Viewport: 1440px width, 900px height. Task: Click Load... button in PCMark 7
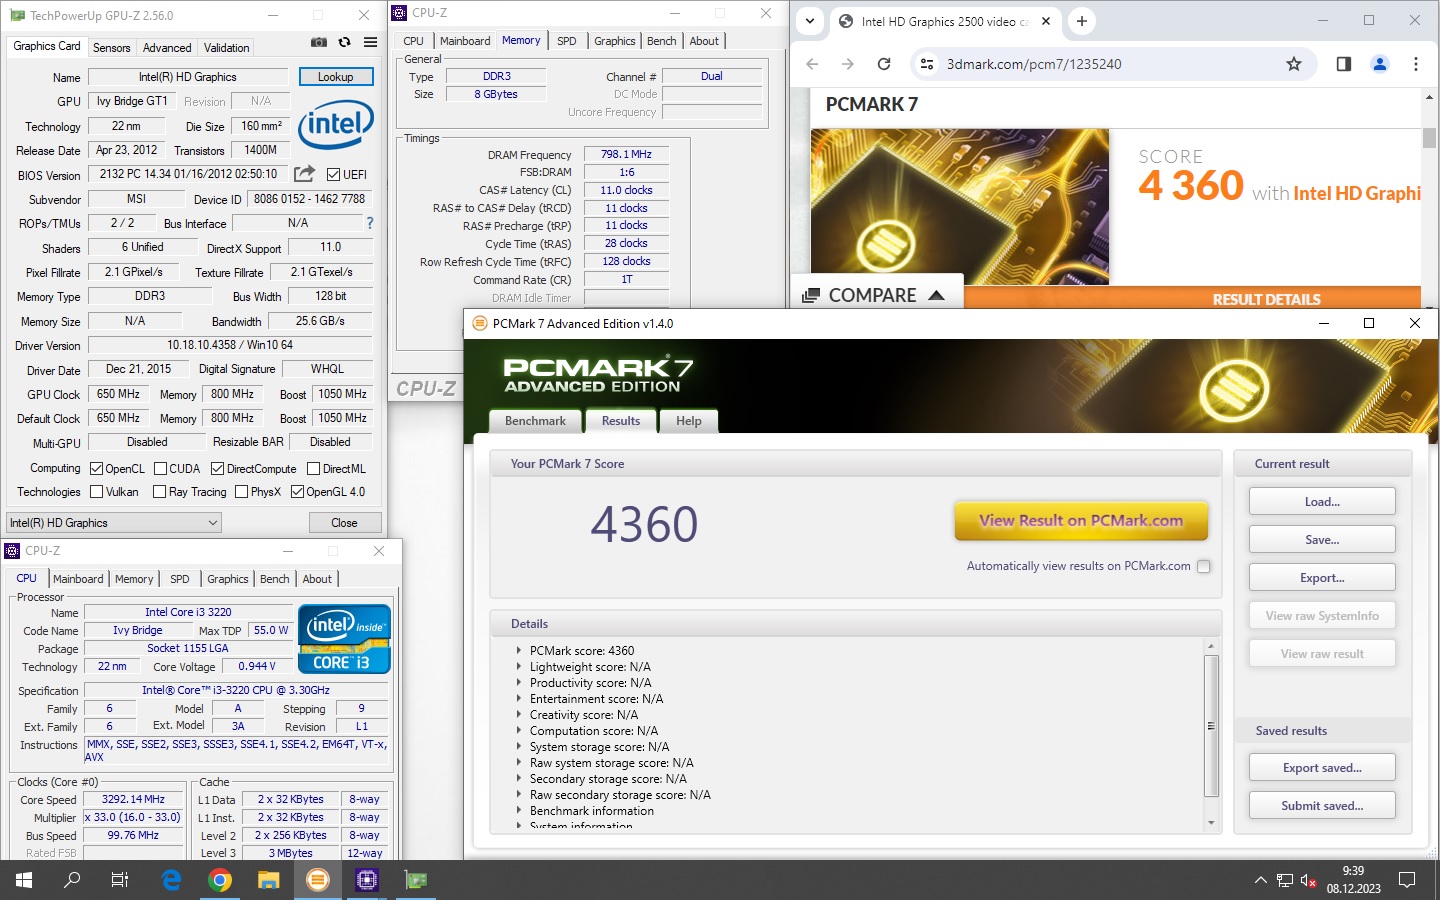(1322, 502)
